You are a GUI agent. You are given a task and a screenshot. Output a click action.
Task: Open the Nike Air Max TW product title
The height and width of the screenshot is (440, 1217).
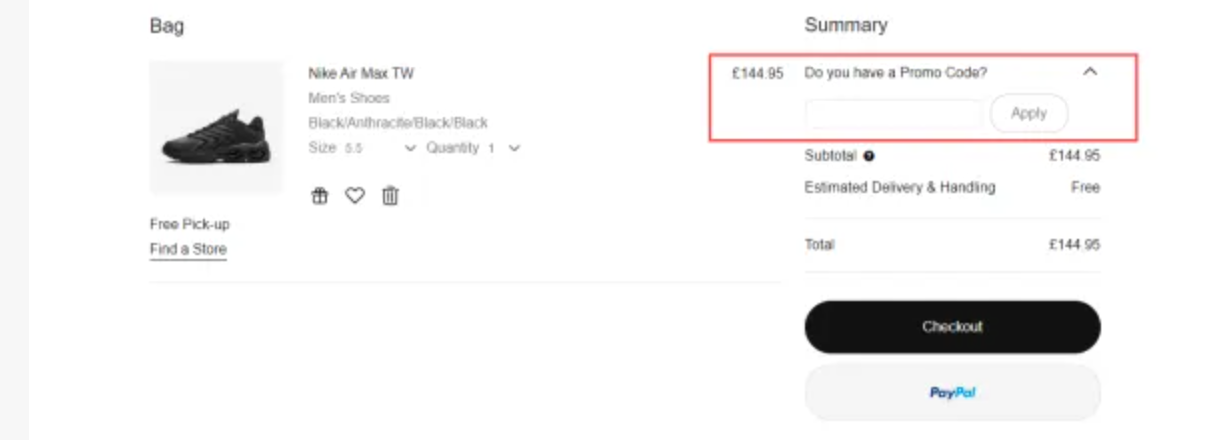[x=361, y=73]
